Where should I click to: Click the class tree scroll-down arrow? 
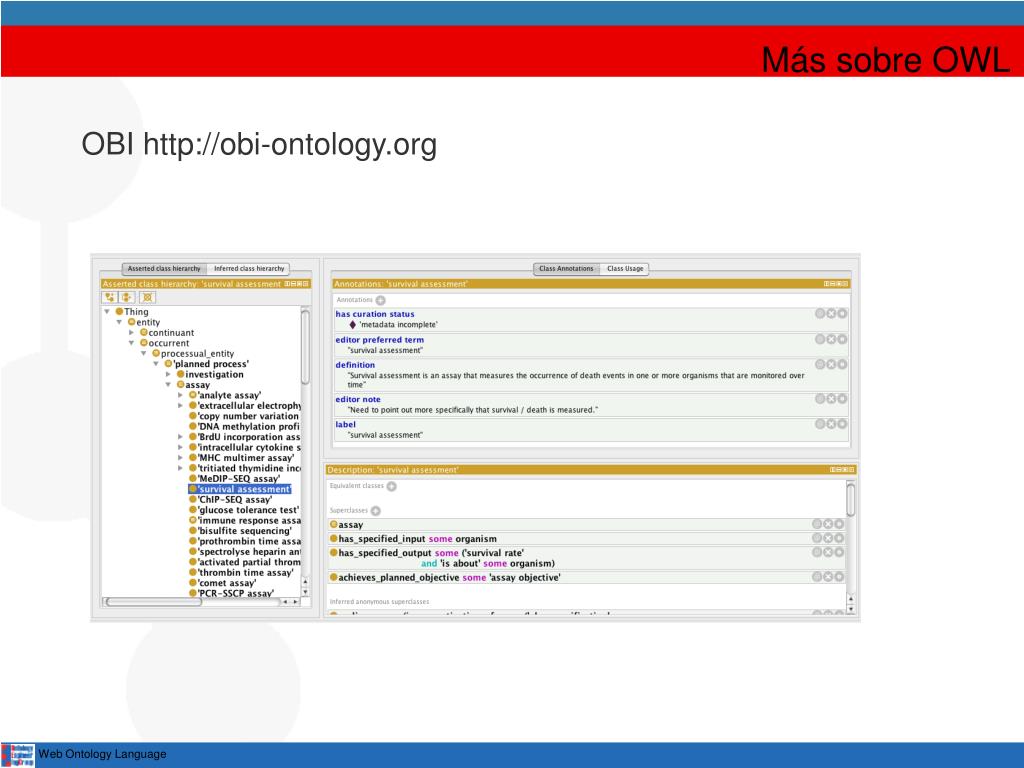[305, 592]
